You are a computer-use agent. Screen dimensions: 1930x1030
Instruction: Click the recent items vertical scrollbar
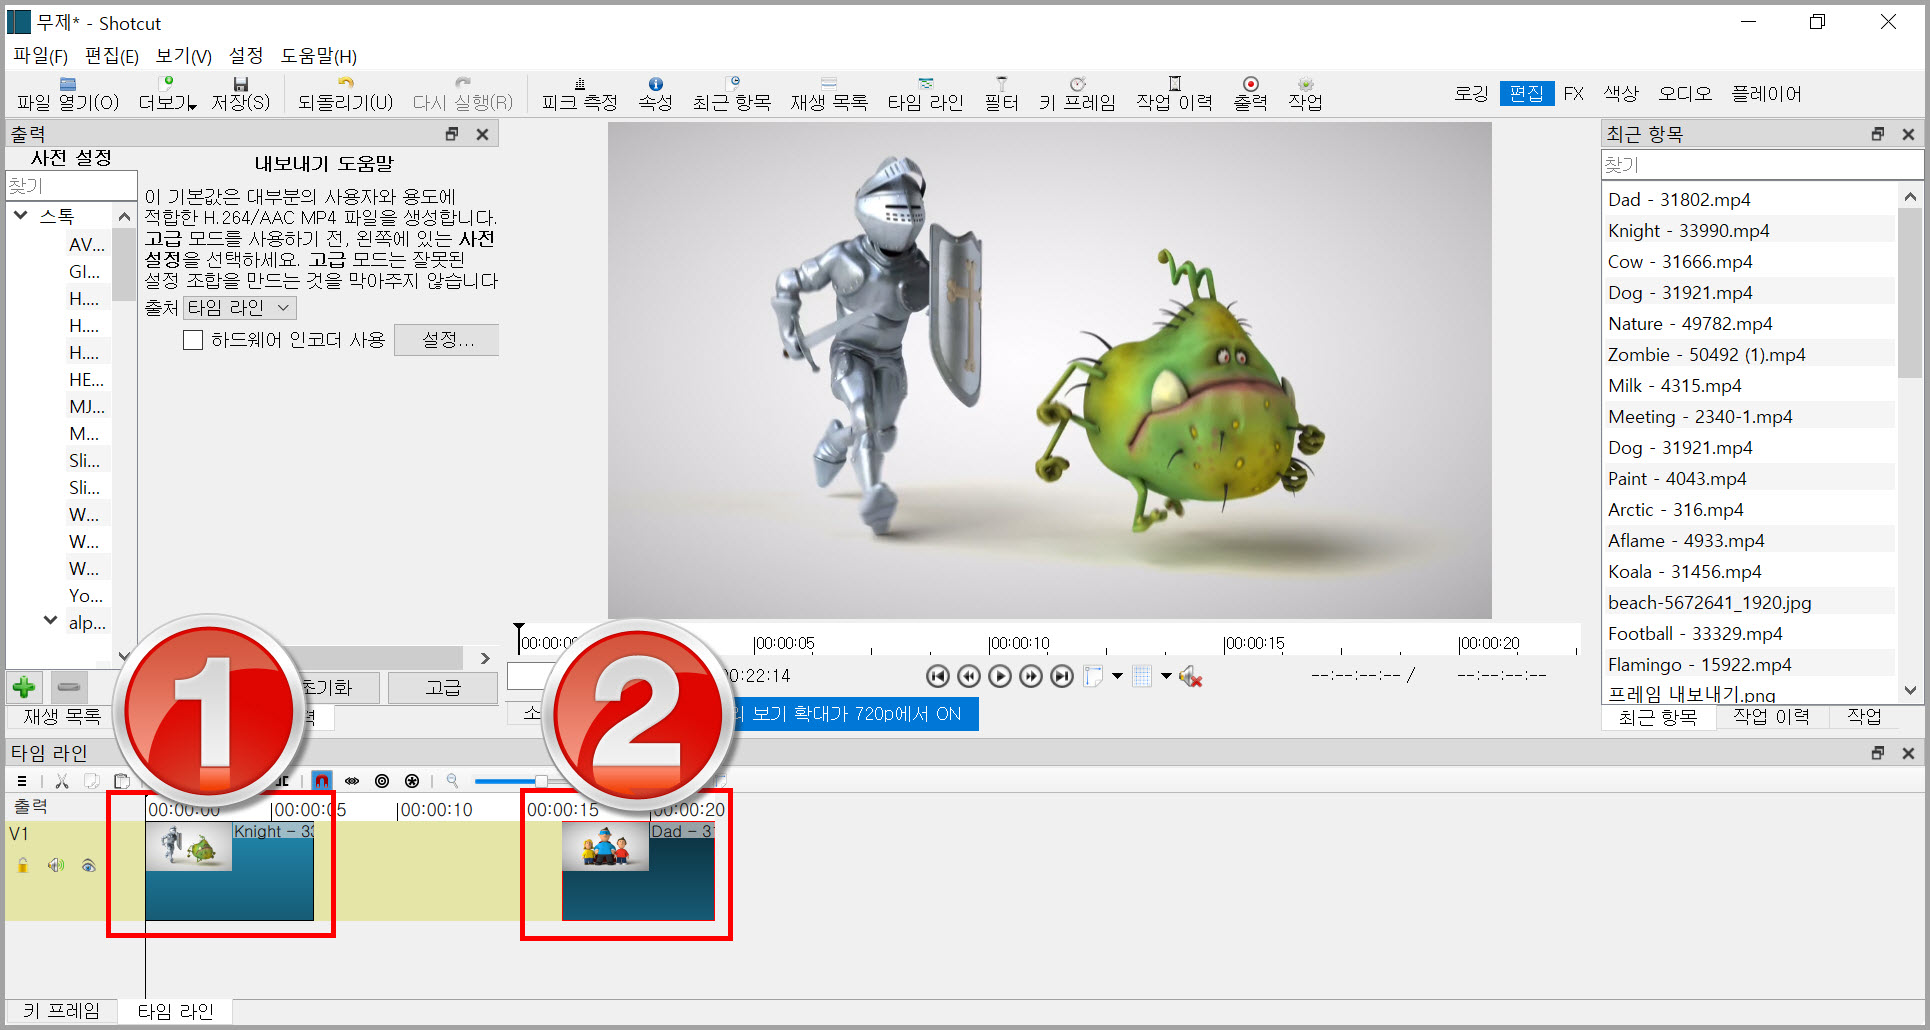tap(1910, 294)
